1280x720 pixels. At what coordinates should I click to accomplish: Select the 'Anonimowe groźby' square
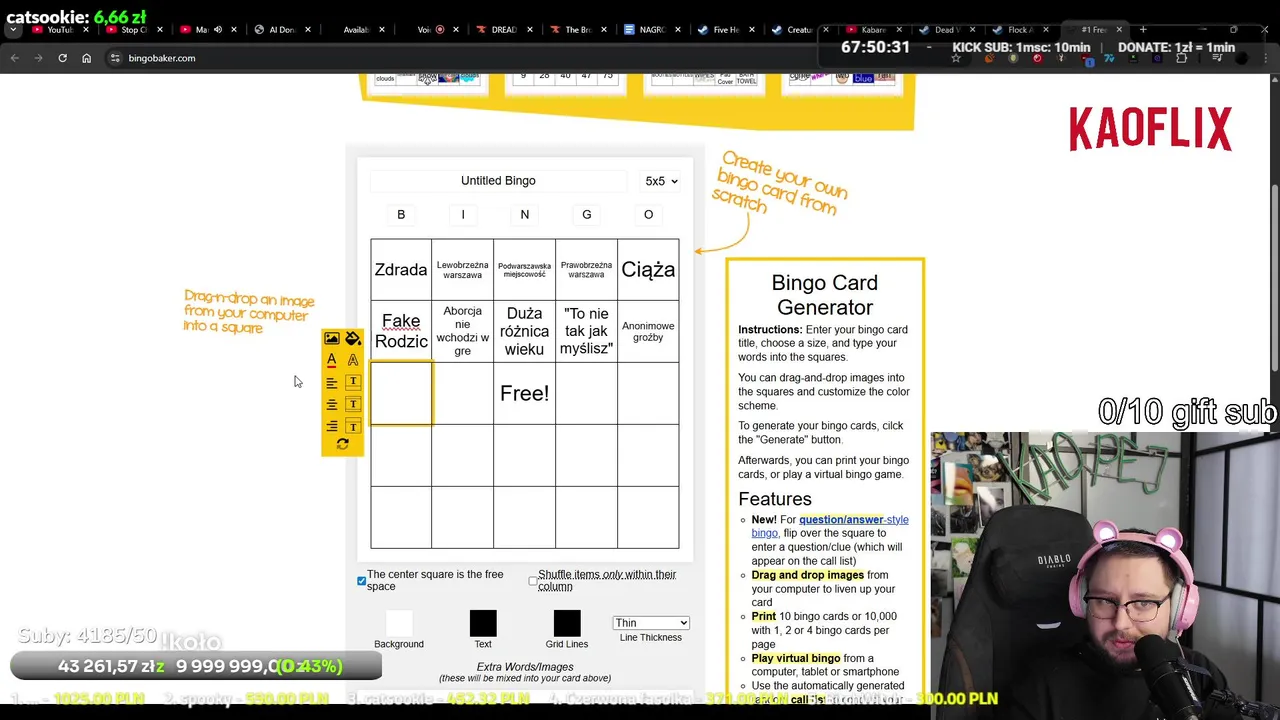pyautogui.click(x=648, y=331)
